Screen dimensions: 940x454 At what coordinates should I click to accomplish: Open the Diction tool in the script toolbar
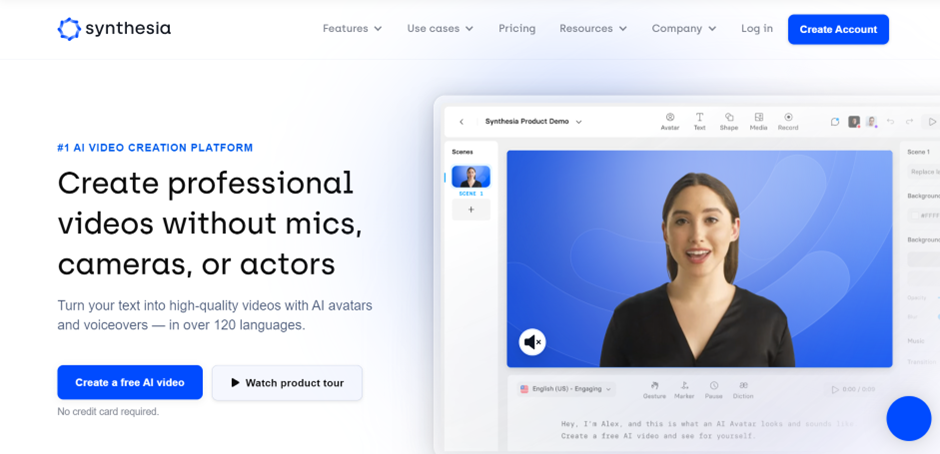[x=743, y=390]
